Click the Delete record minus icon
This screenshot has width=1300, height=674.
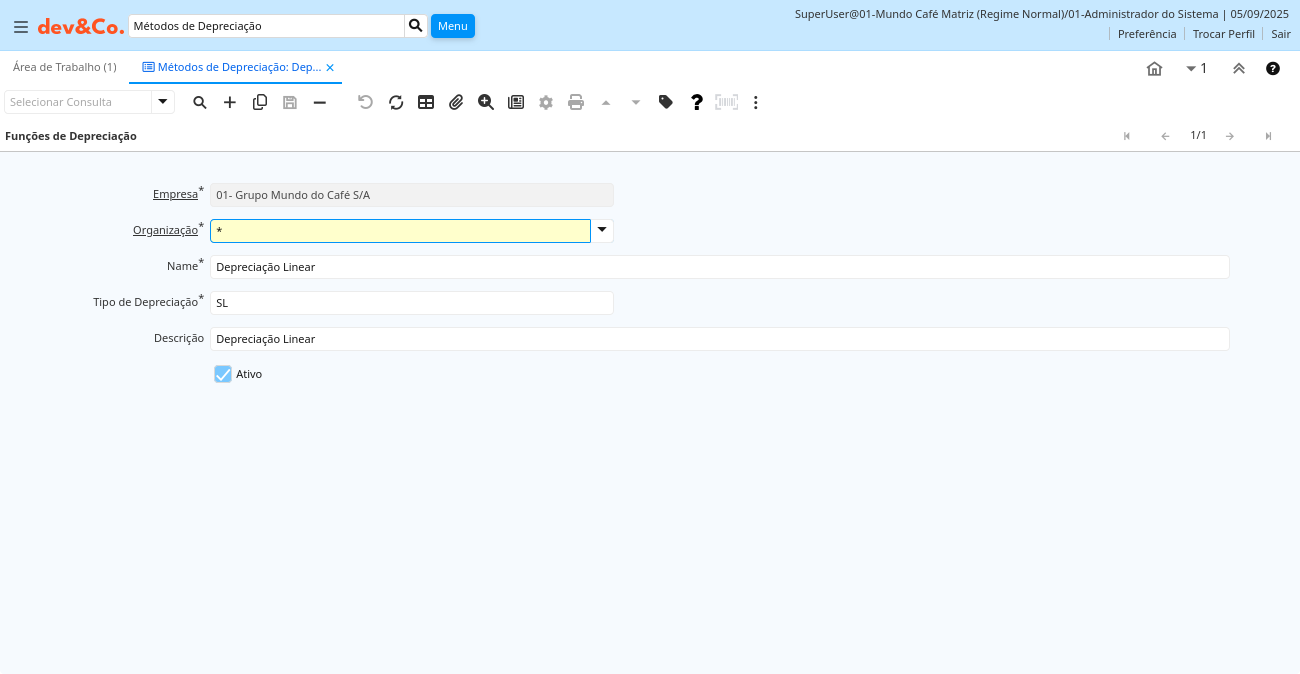click(320, 102)
